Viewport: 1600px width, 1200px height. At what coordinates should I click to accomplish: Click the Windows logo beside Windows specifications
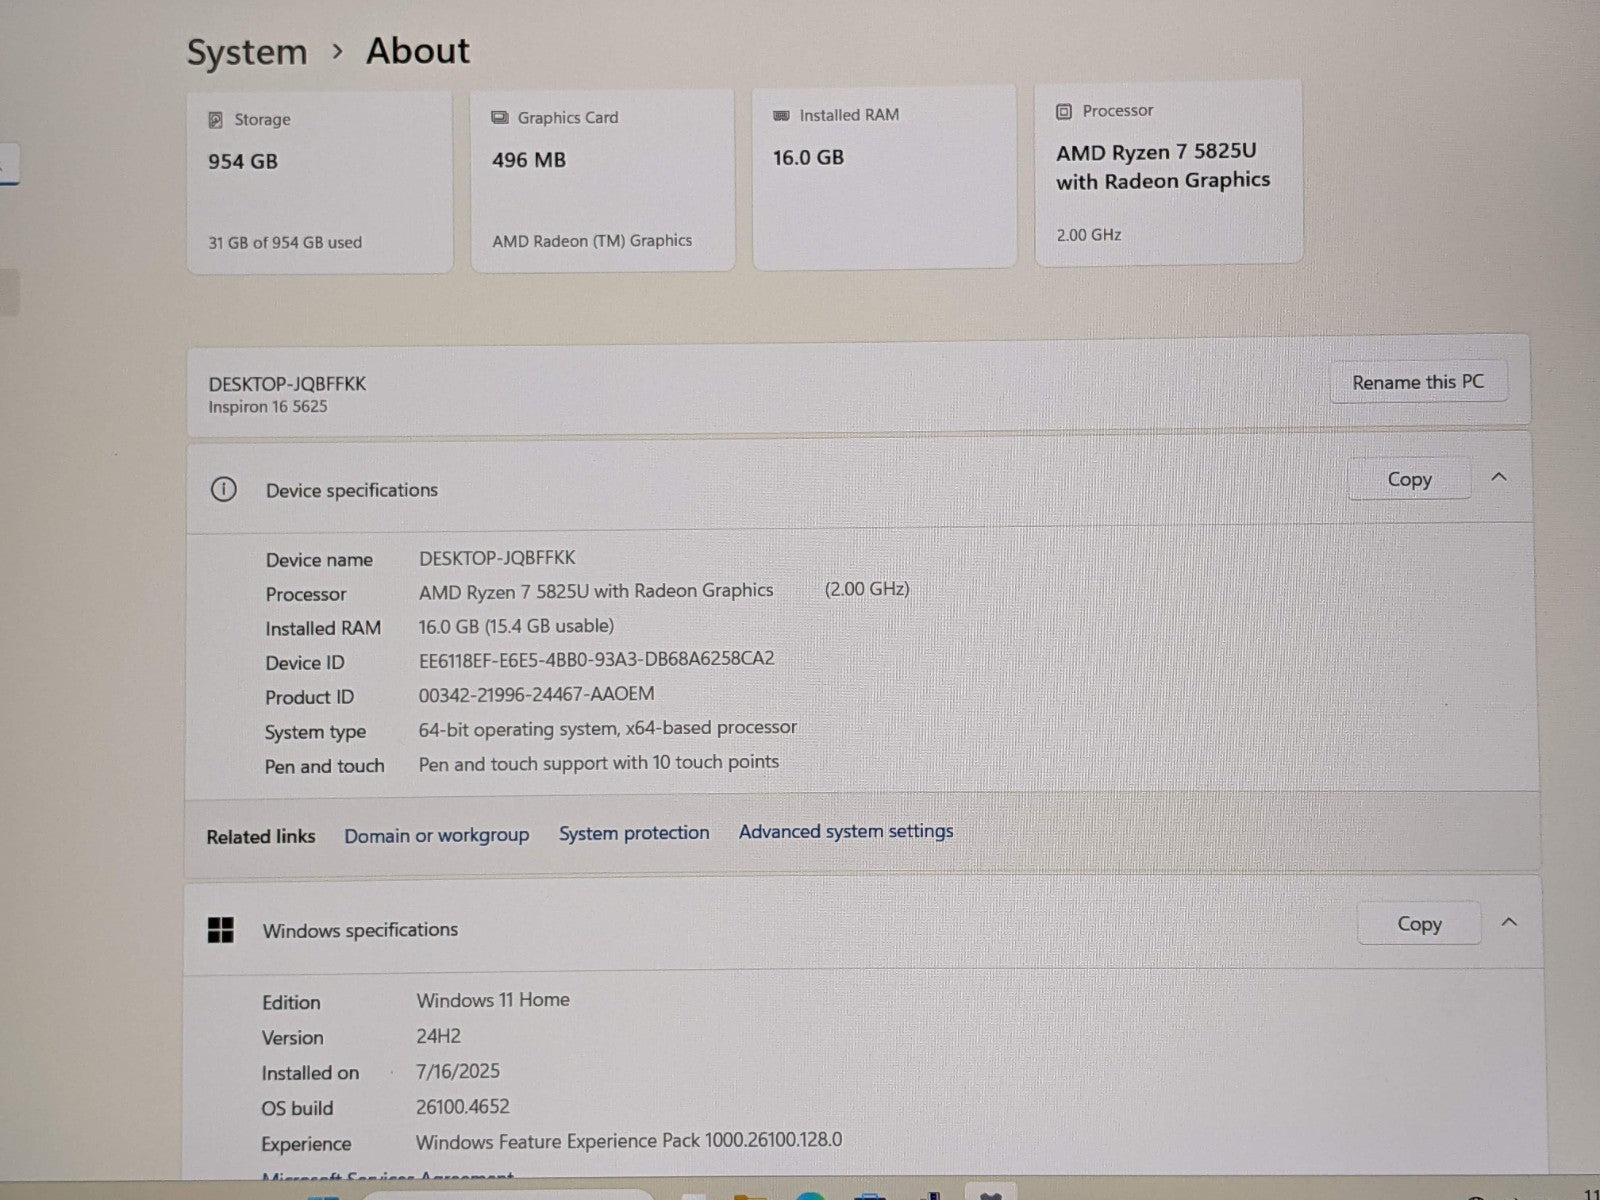[220, 930]
